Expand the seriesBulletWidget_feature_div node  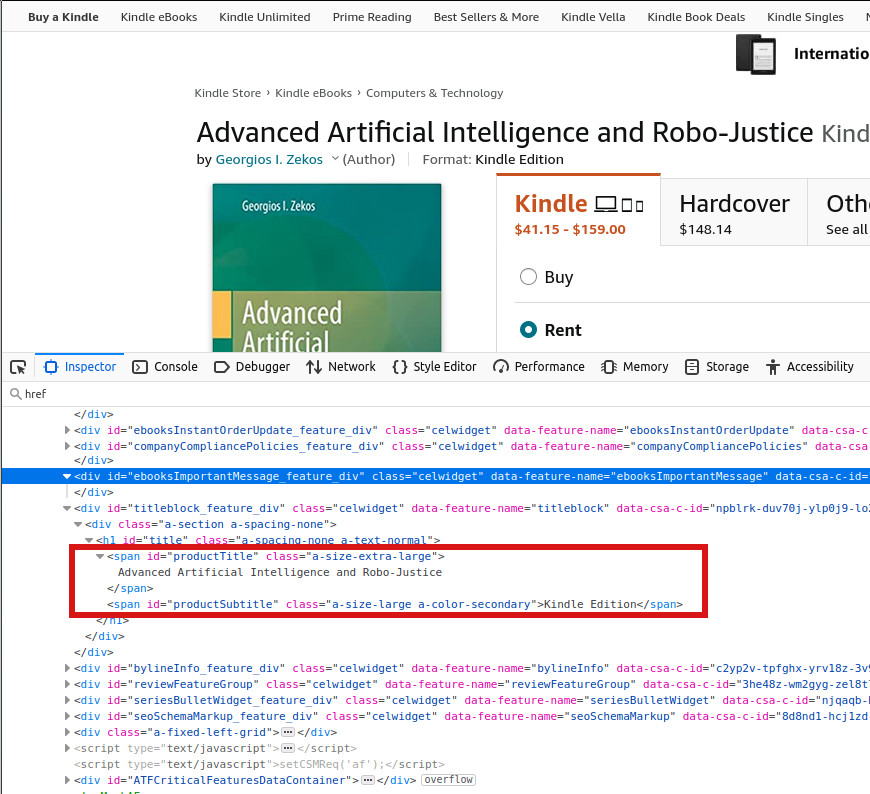[x=67, y=700]
